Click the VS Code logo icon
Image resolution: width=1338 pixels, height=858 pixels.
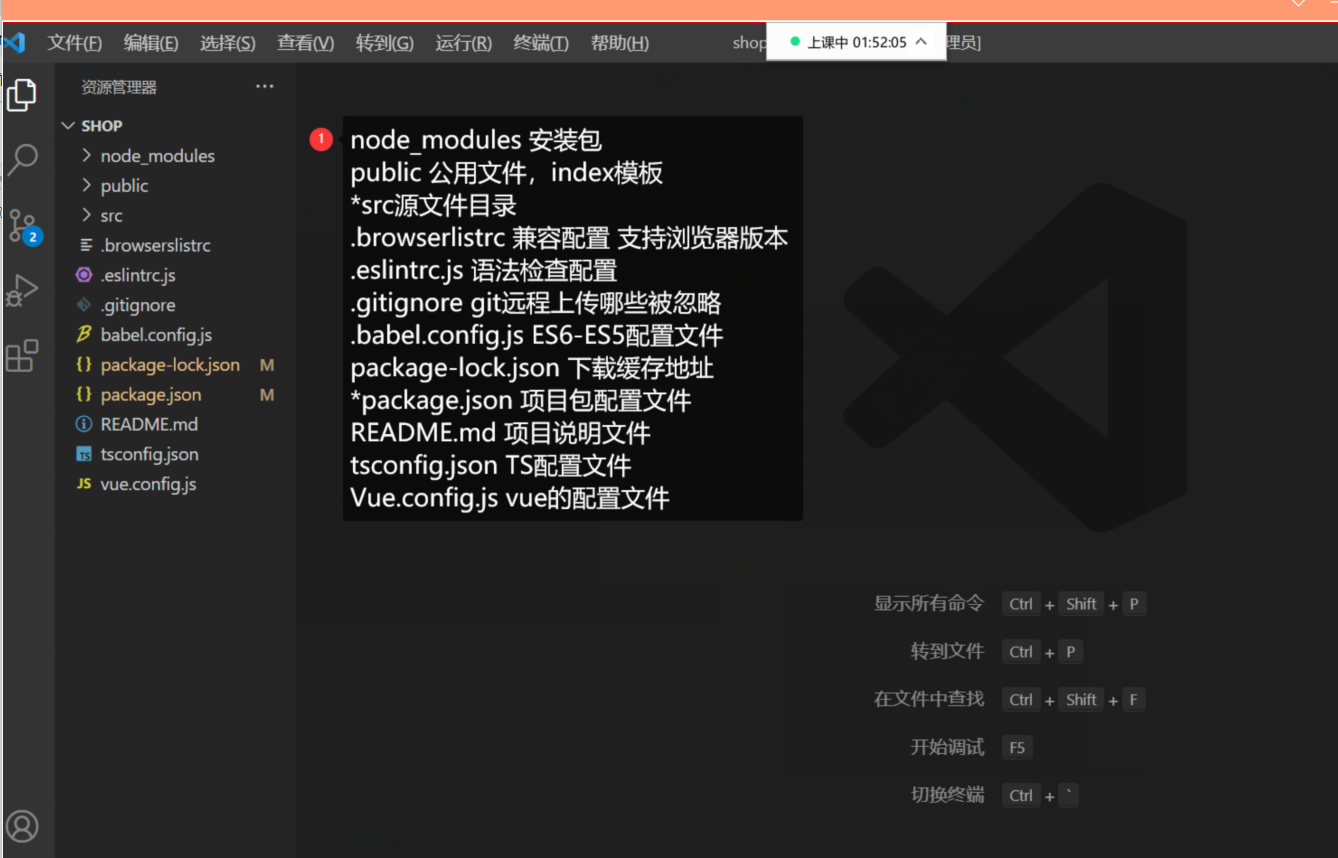pyautogui.click(x=14, y=43)
